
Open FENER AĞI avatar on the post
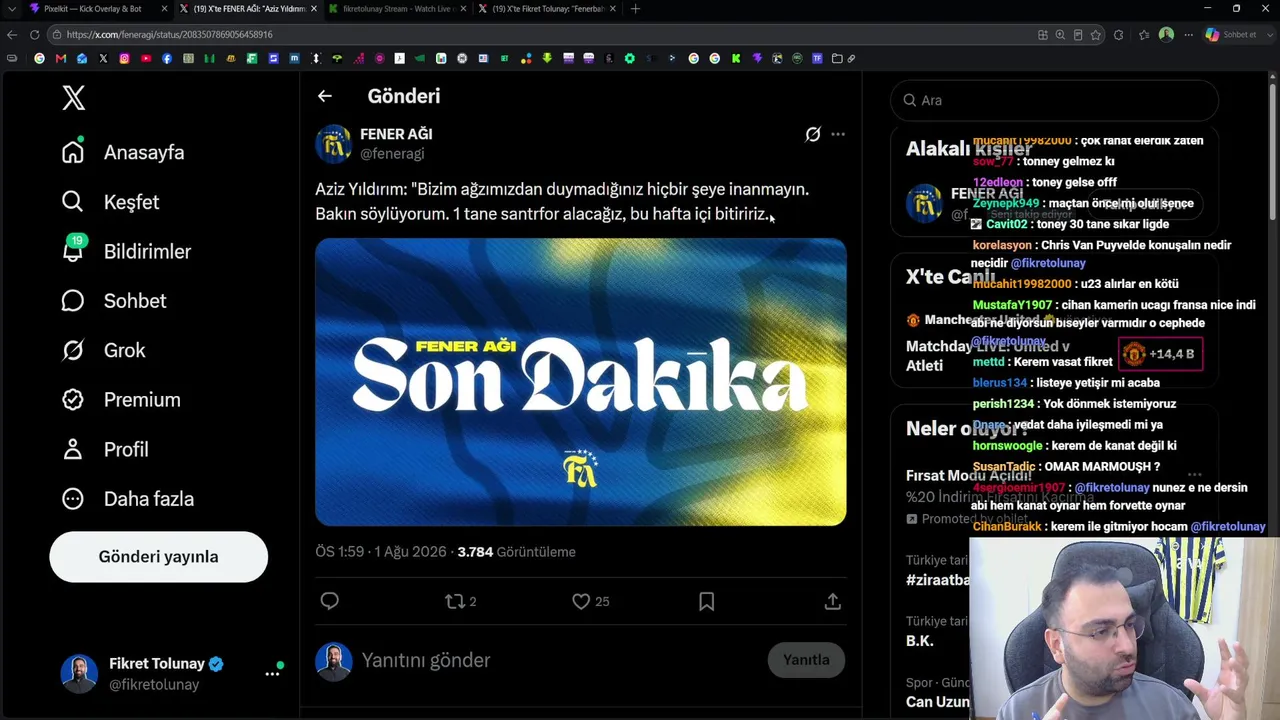333,144
